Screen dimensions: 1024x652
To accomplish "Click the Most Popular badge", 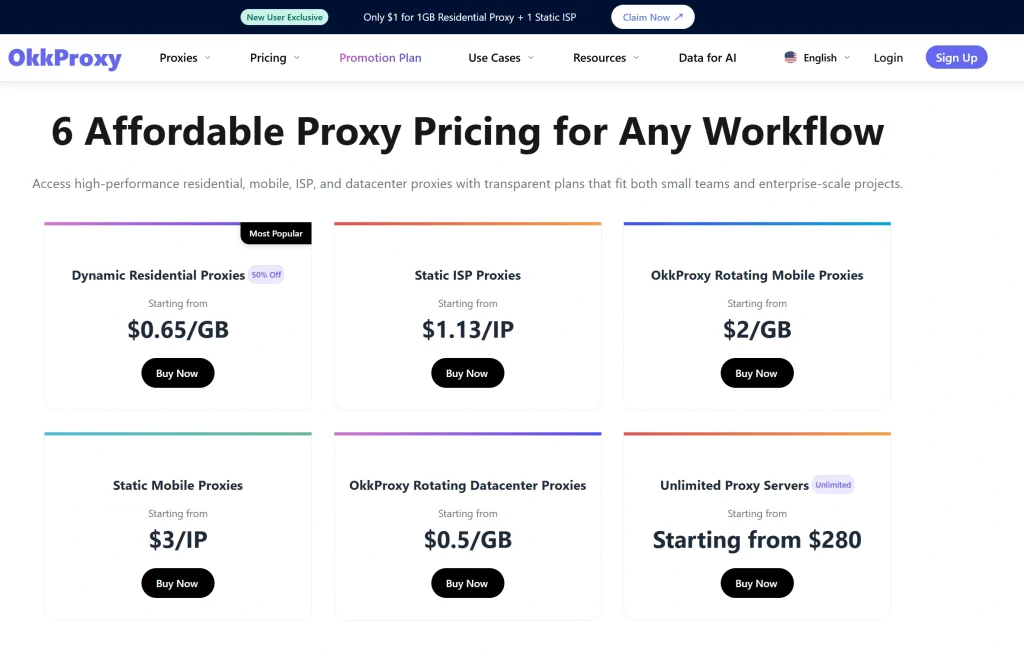I will [x=275, y=233].
